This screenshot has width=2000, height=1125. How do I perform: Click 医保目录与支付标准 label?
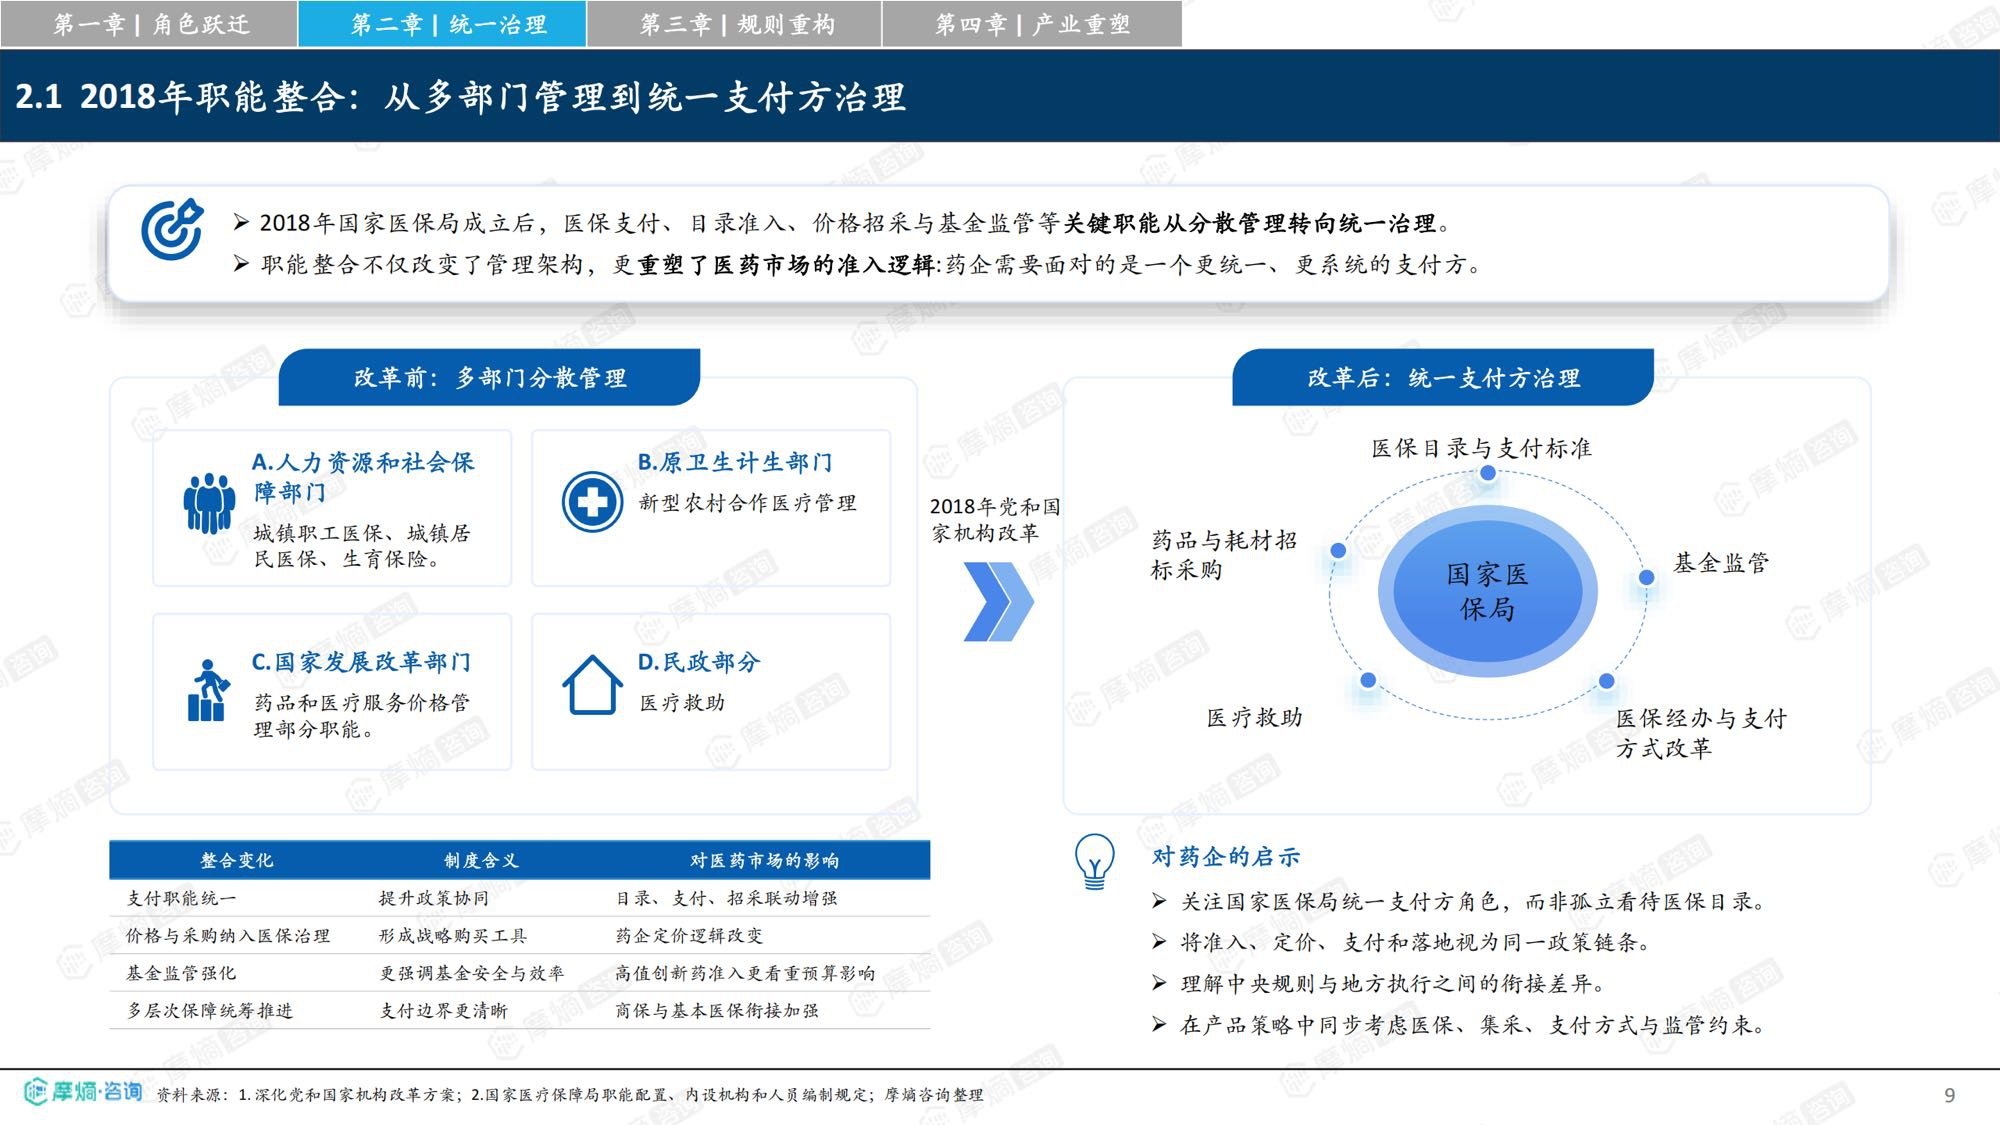(x=1481, y=448)
